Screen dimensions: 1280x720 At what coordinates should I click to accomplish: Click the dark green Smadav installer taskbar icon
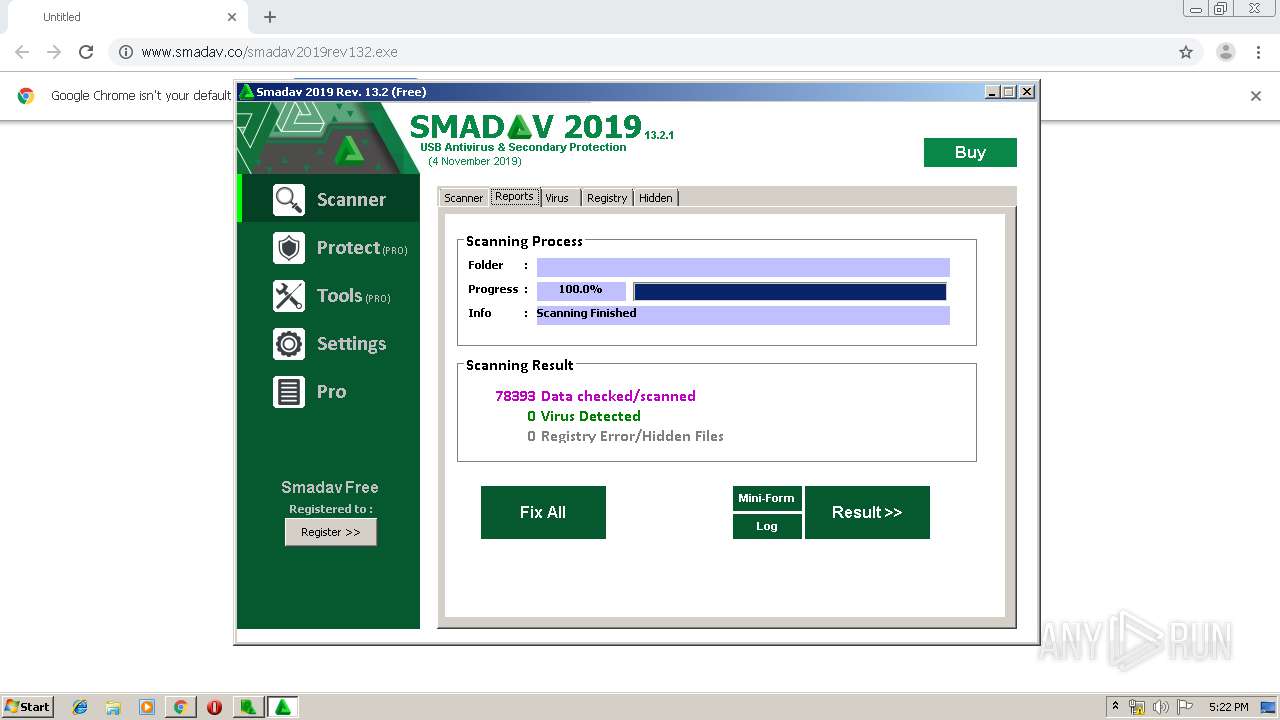pos(248,707)
